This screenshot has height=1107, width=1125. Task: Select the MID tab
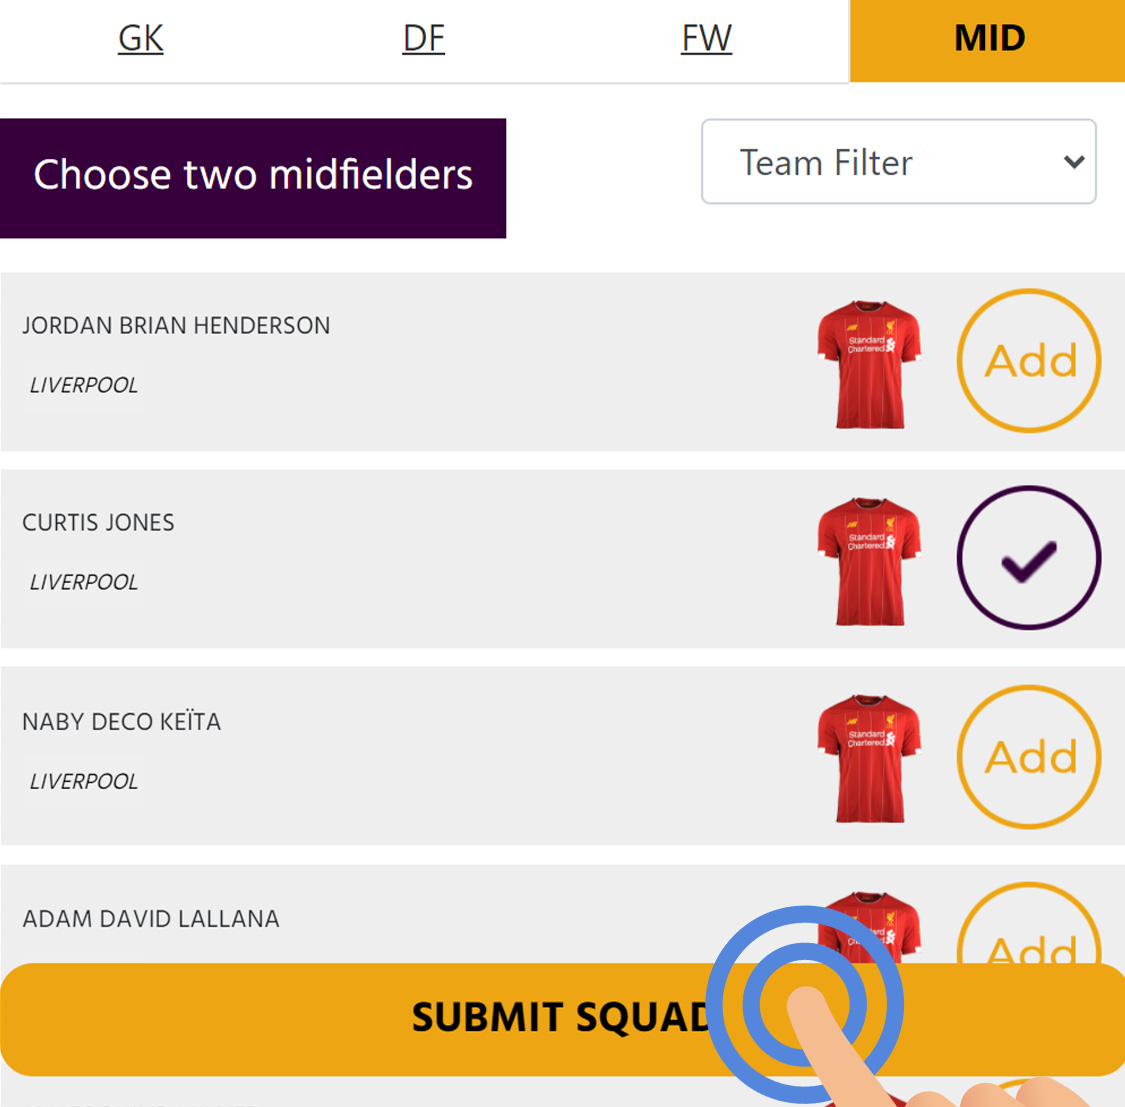tap(987, 40)
